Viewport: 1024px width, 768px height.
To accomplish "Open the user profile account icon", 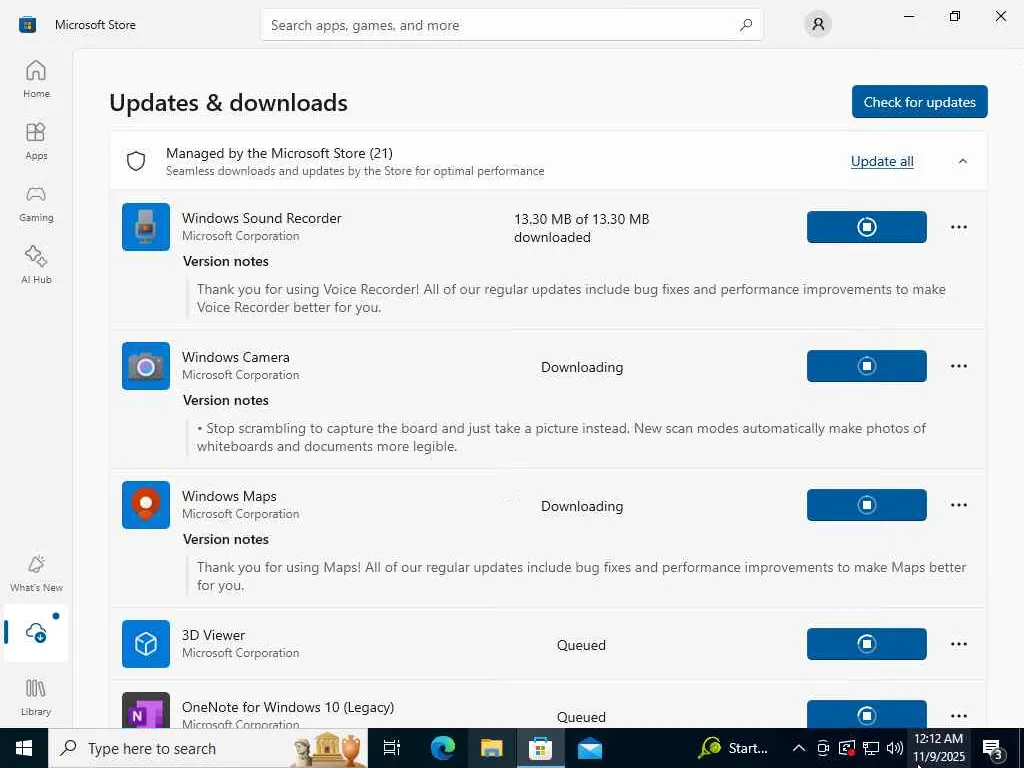I will click(818, 25).
